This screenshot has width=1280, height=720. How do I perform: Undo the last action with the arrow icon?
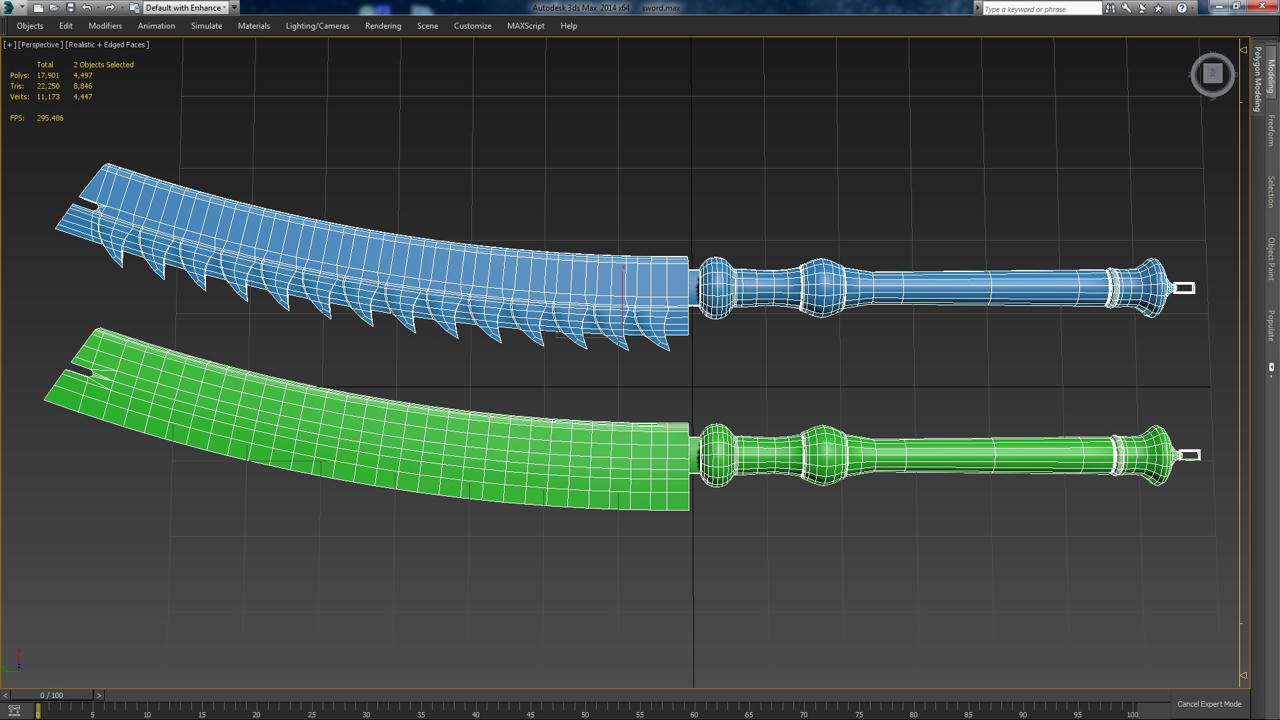(x=86, y=8)
